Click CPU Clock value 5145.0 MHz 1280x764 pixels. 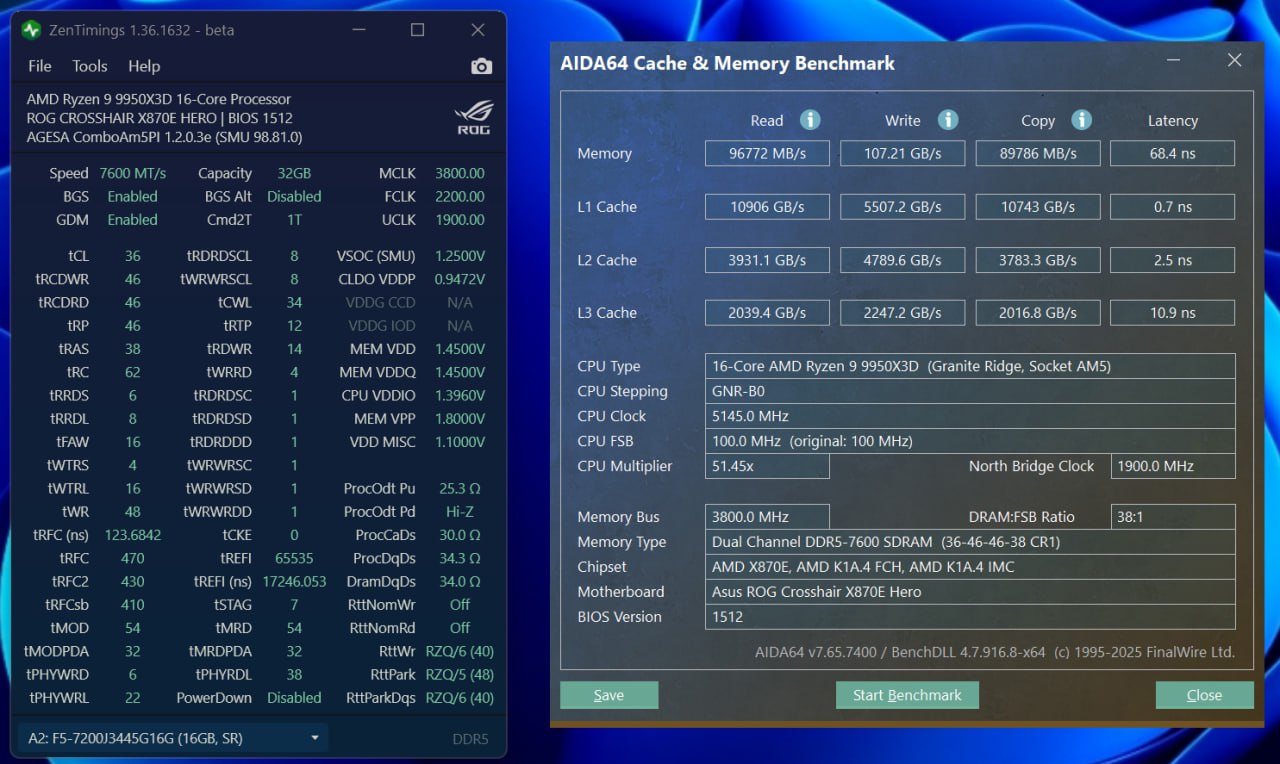(970, 416)
